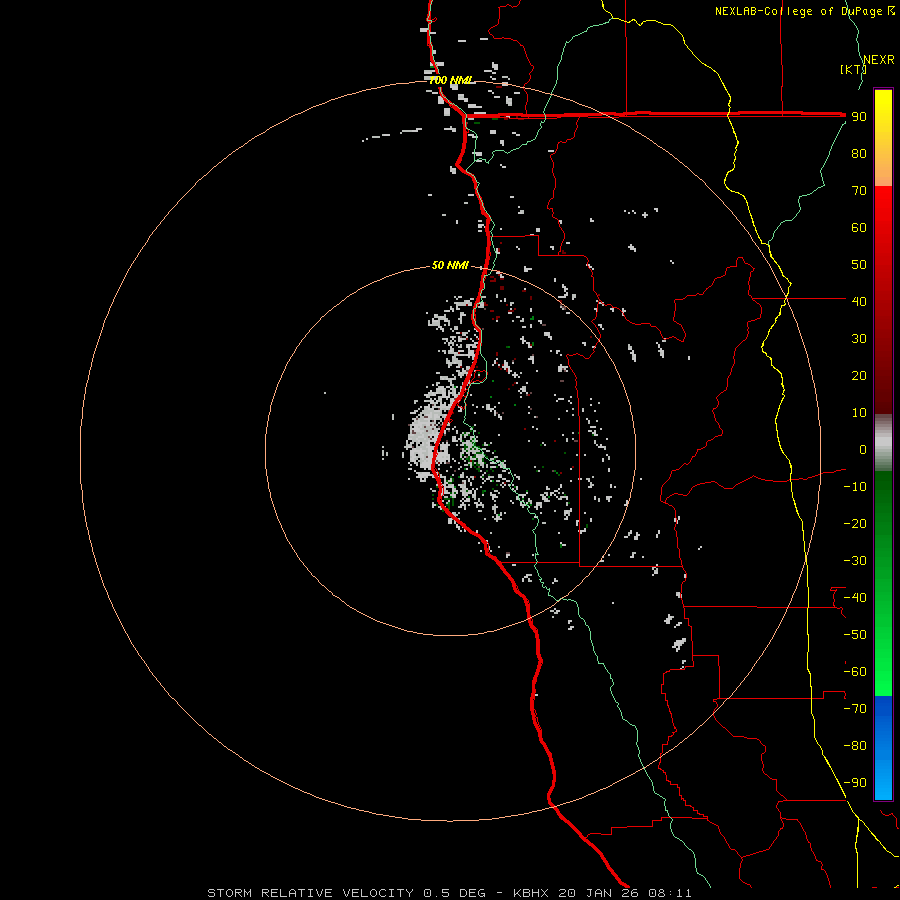Click the [KT] units label
900x900 pixels.
(x=853, y=69)
